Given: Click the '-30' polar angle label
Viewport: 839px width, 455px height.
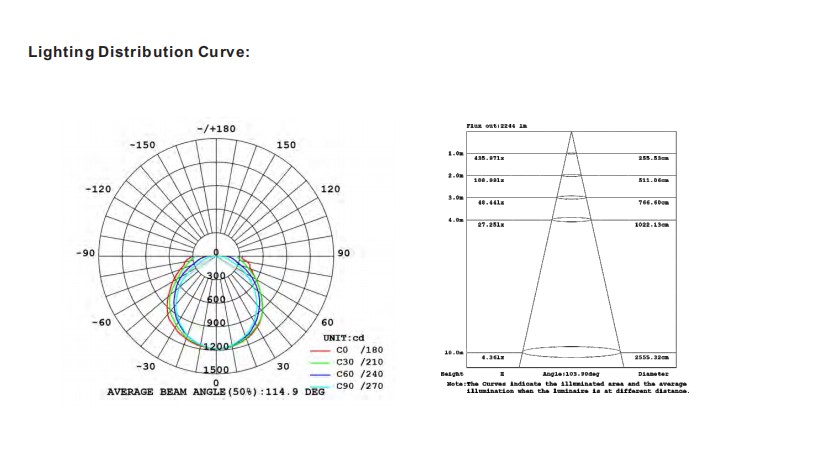Looking at the screenshot, I should pyautogui.click(x=146, y=367).
